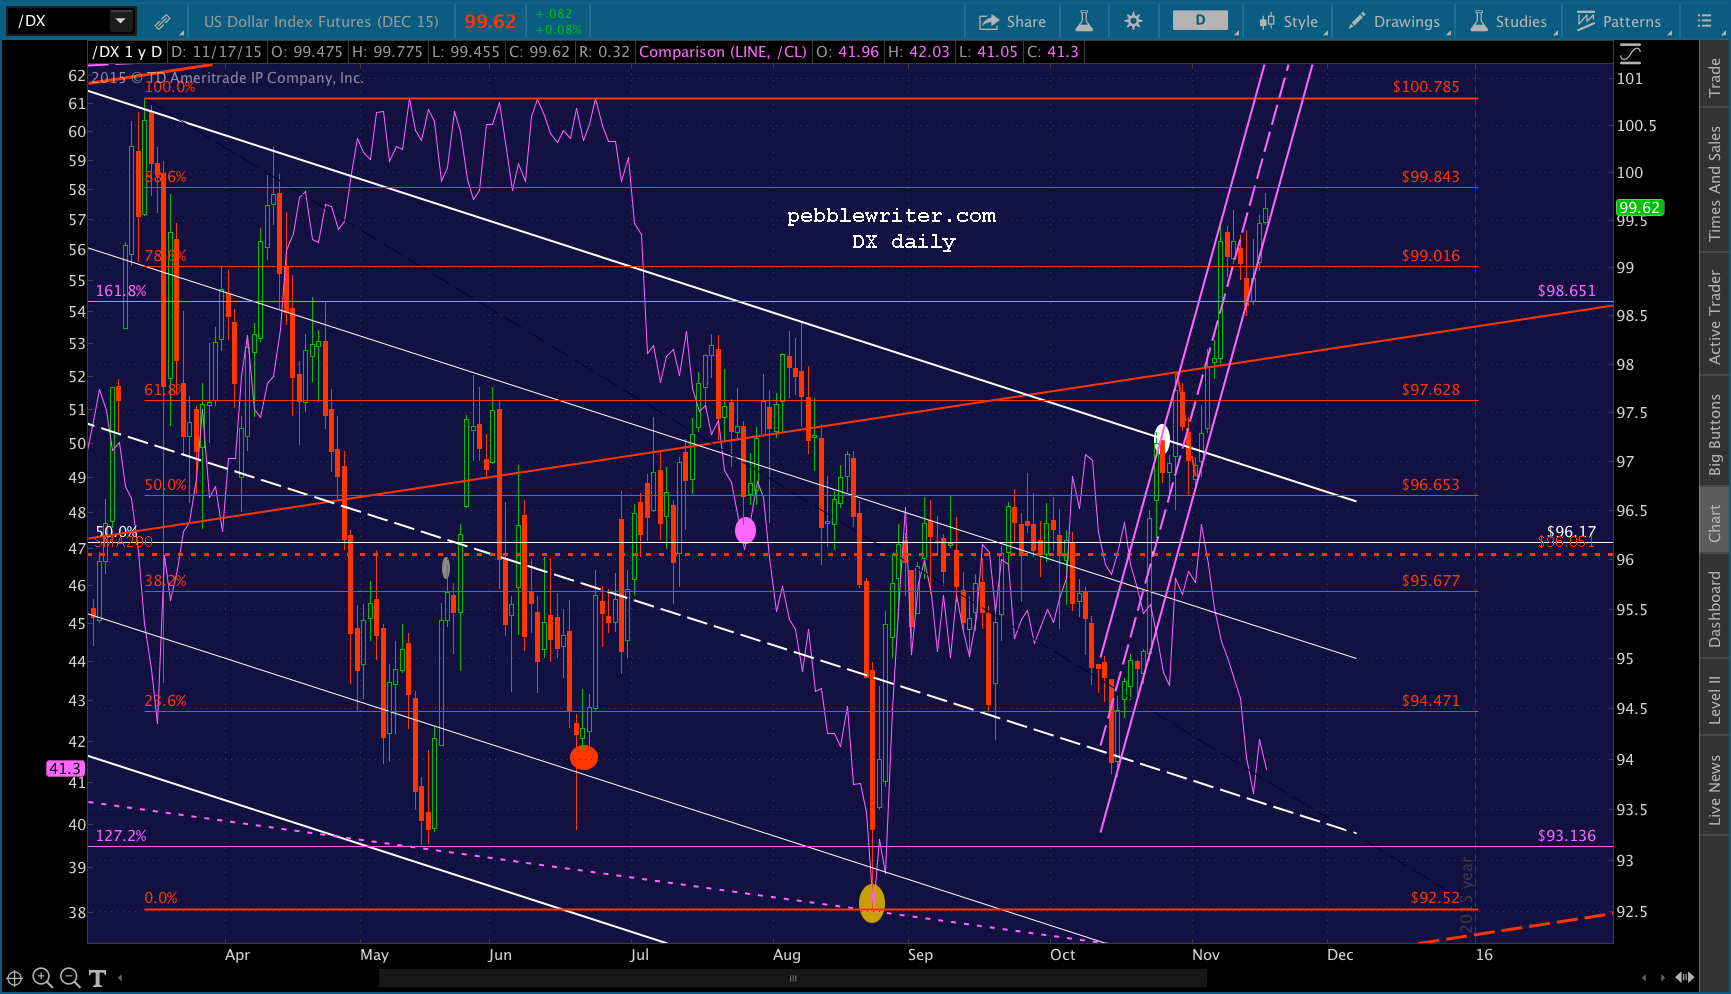Open the /DX symbol dropdown arrow
This screenshot has height=994, width=1731.
coord(121,21)
